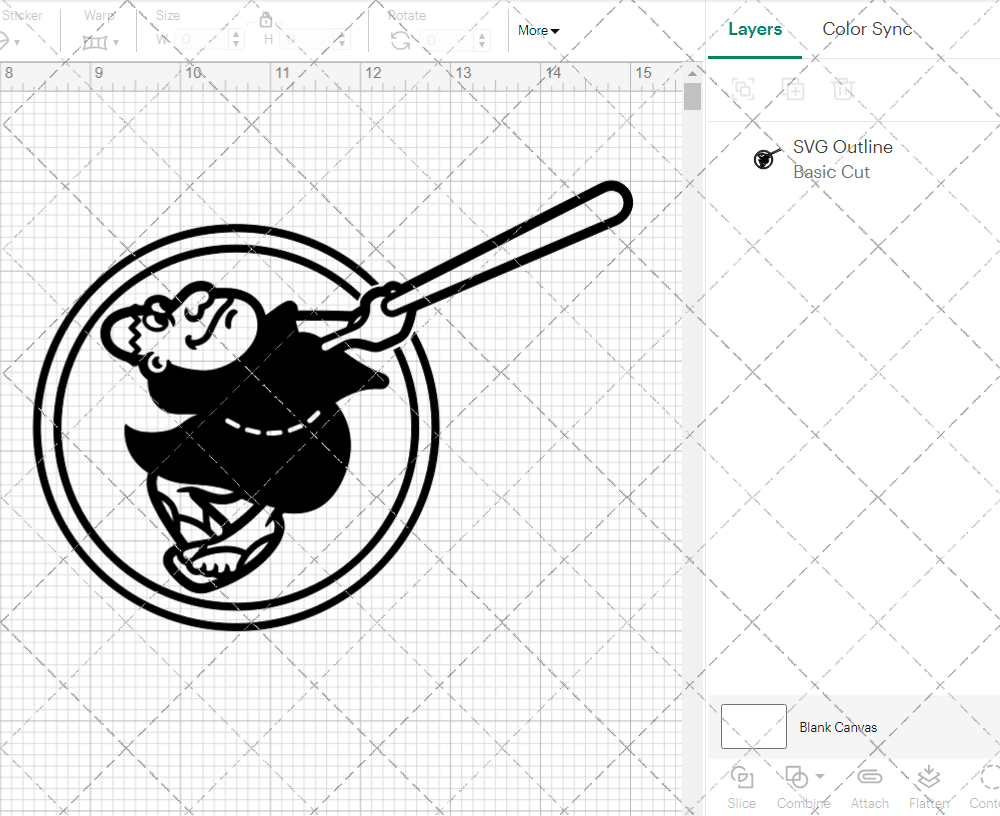
Task: Switch to the Color Sync tab
Action: pyautogui.click(x=867, y=29)
